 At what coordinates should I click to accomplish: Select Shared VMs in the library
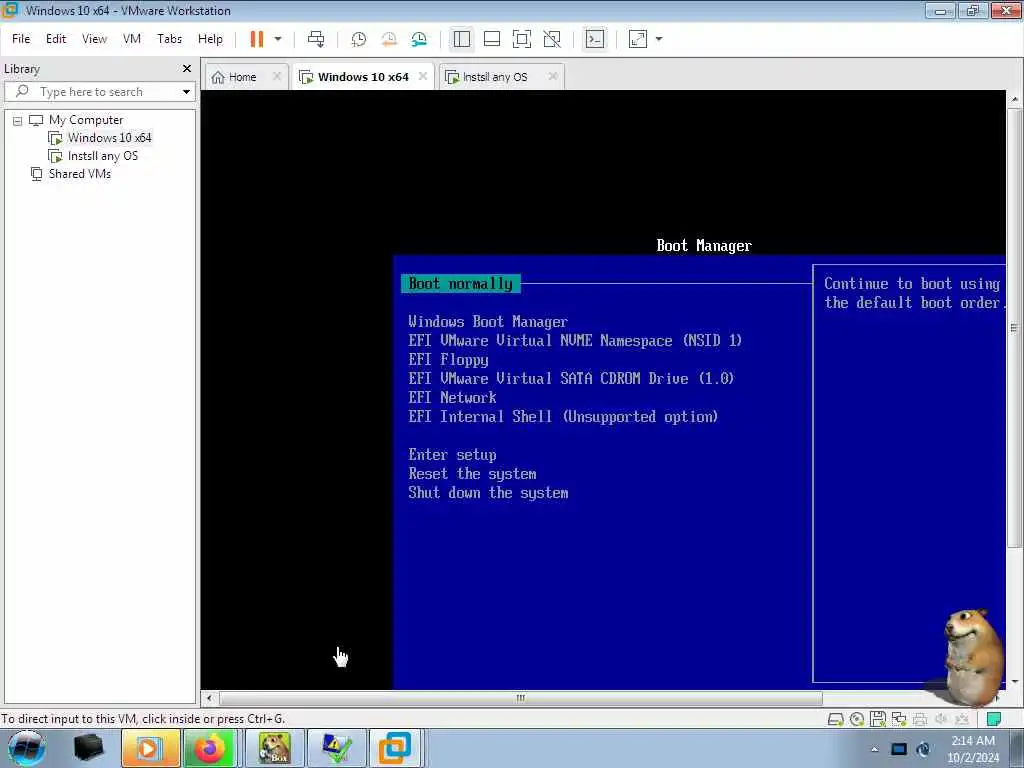[x=79, y=174]
